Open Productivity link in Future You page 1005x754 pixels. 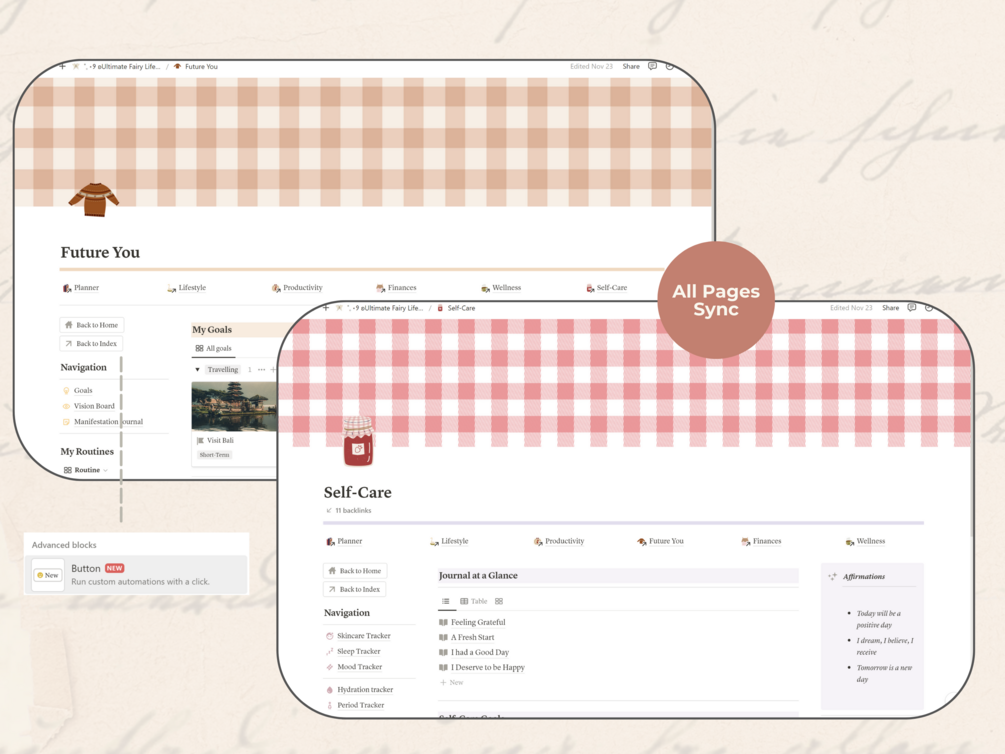pos(297,288)
